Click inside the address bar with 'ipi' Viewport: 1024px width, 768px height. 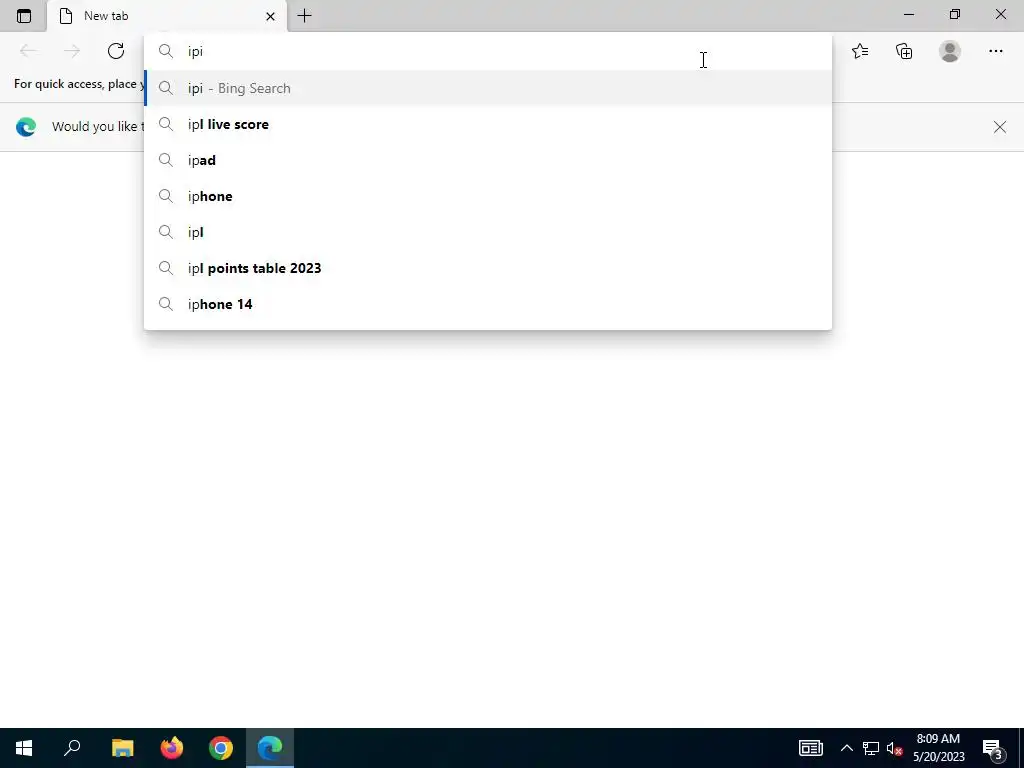tap(488, 51)
